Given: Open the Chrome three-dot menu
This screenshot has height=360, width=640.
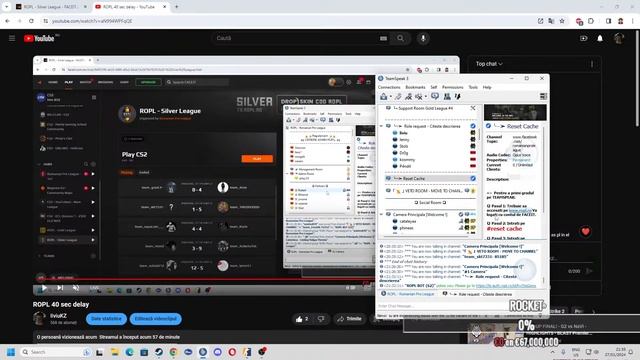Looking at the screenshot, I should [633, 21].
